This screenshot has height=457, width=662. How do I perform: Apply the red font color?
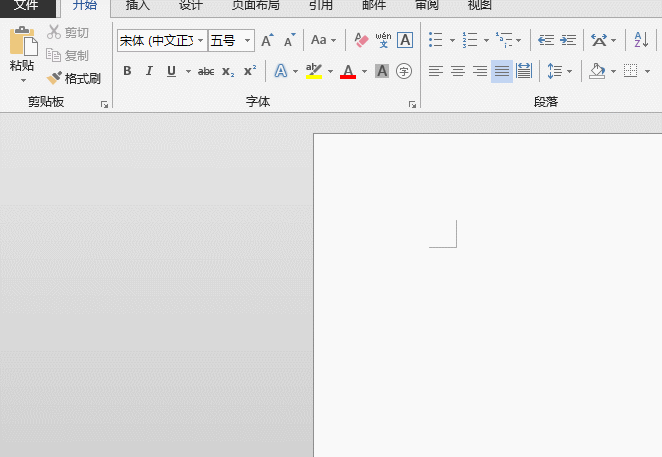pos(348,71)
